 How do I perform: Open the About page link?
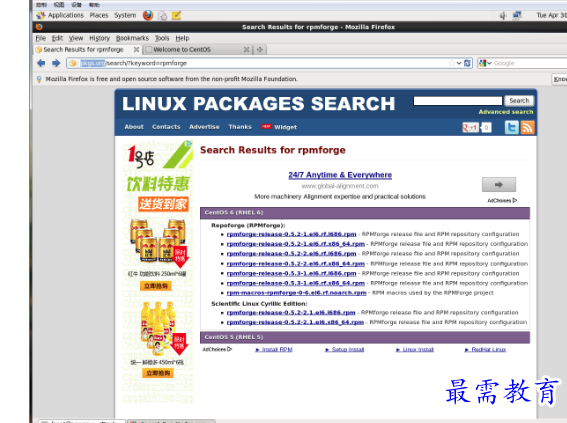click(134, 127)
